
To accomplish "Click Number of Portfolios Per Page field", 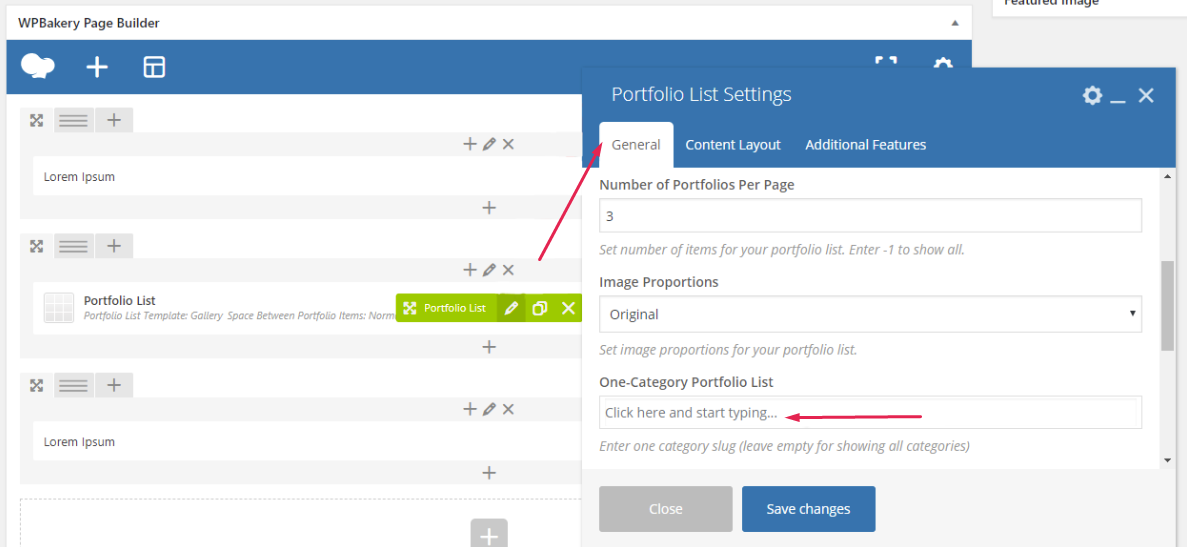I will (870, 216).
